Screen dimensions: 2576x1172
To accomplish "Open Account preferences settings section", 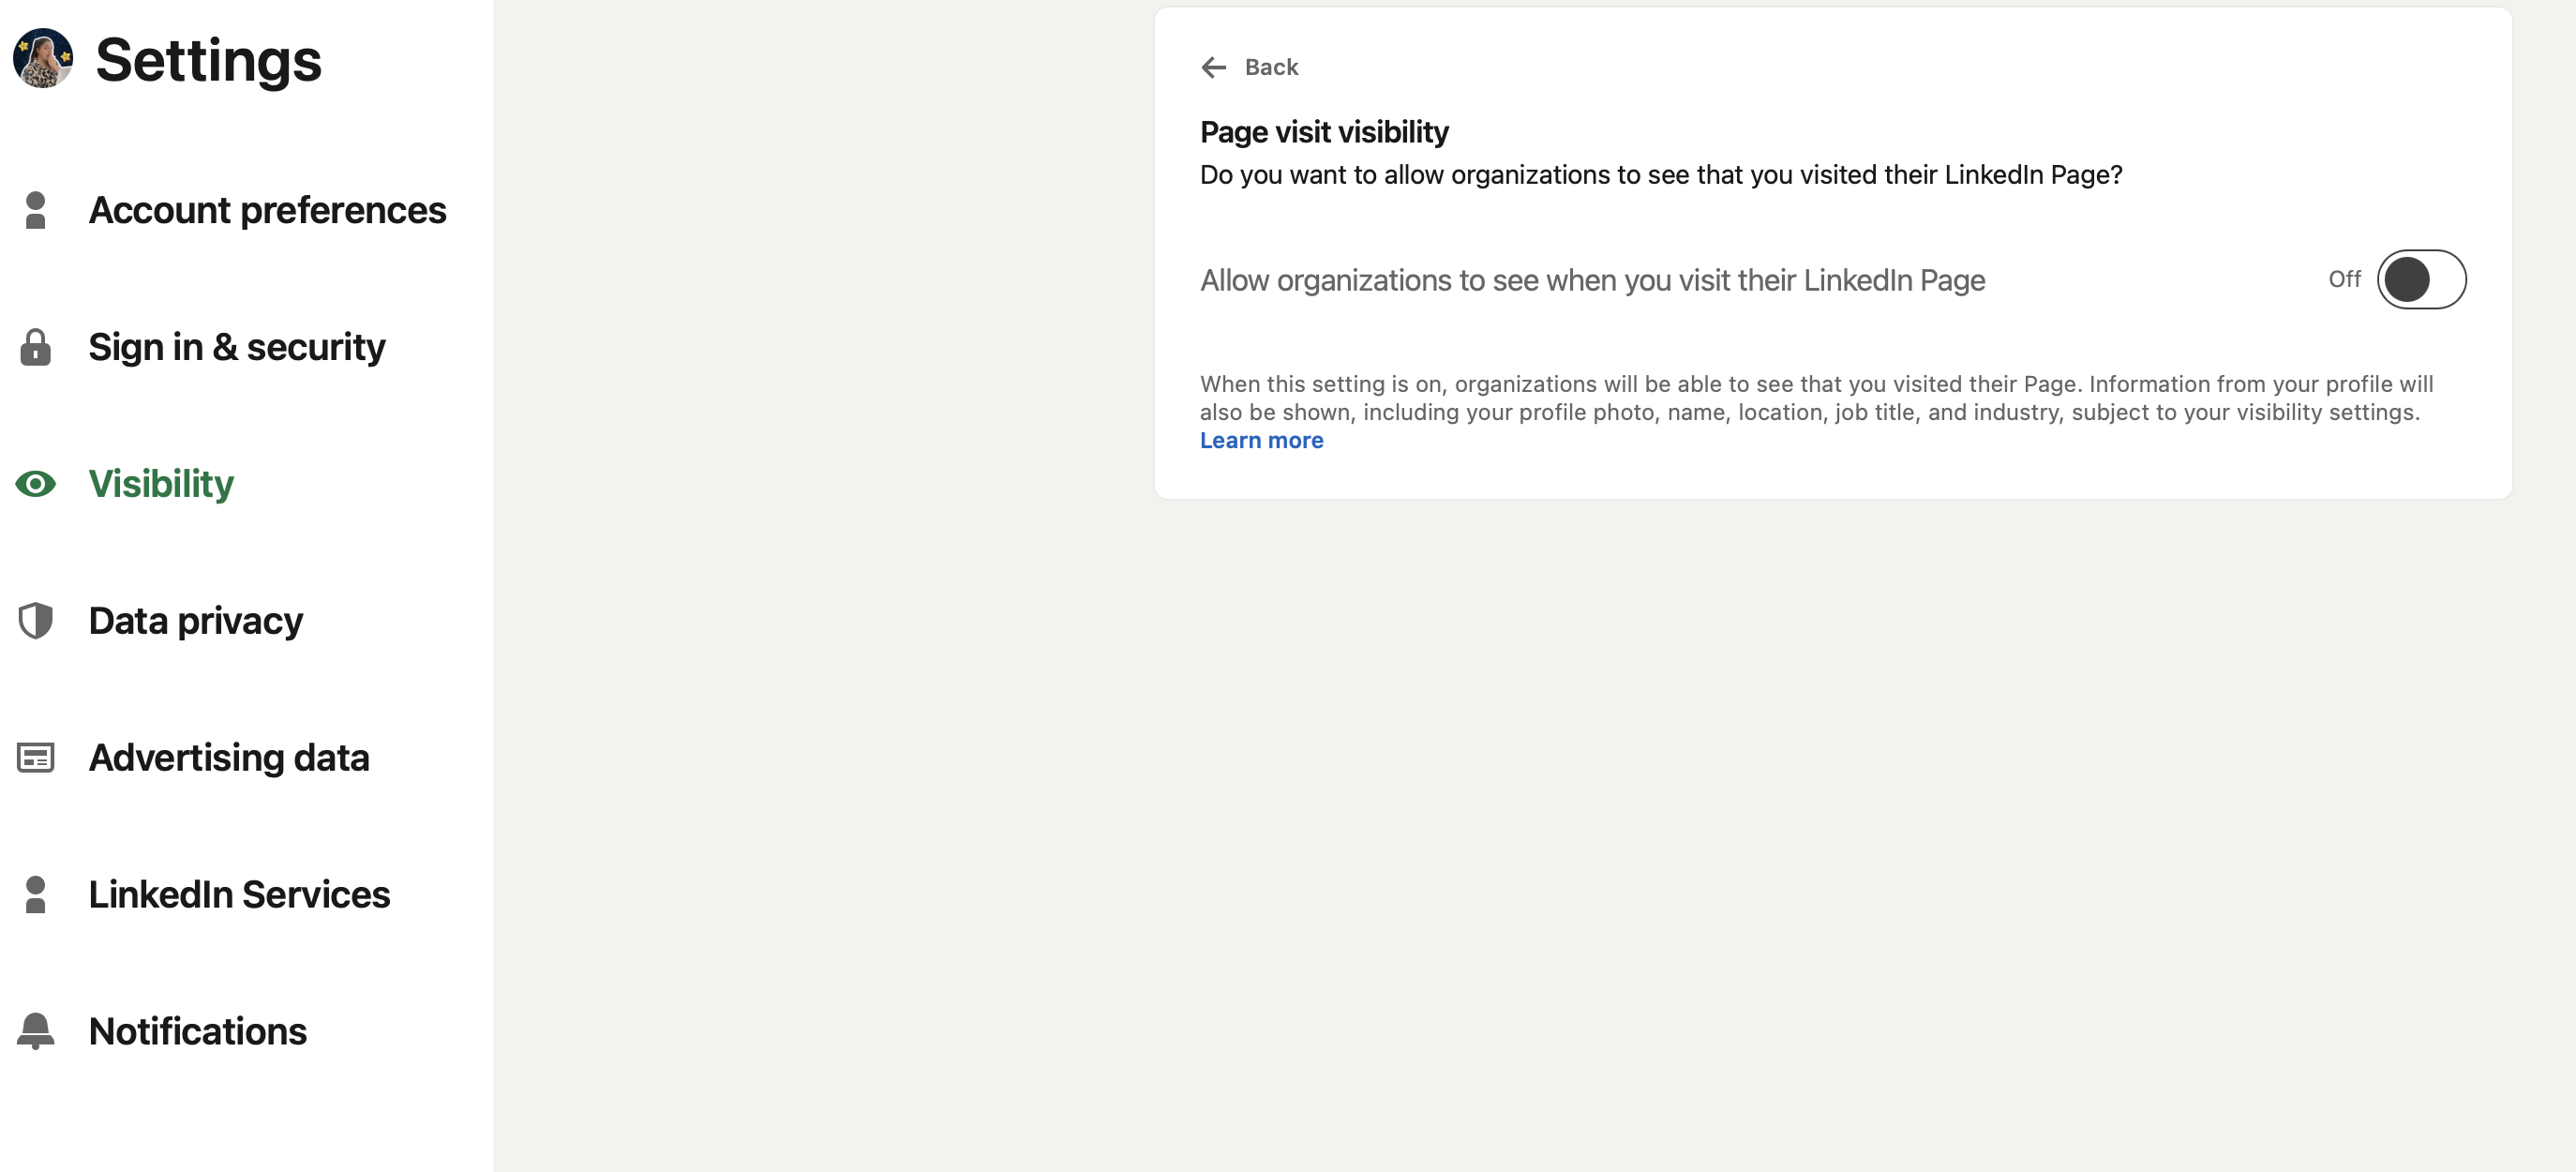I will (x=268, y=209).
